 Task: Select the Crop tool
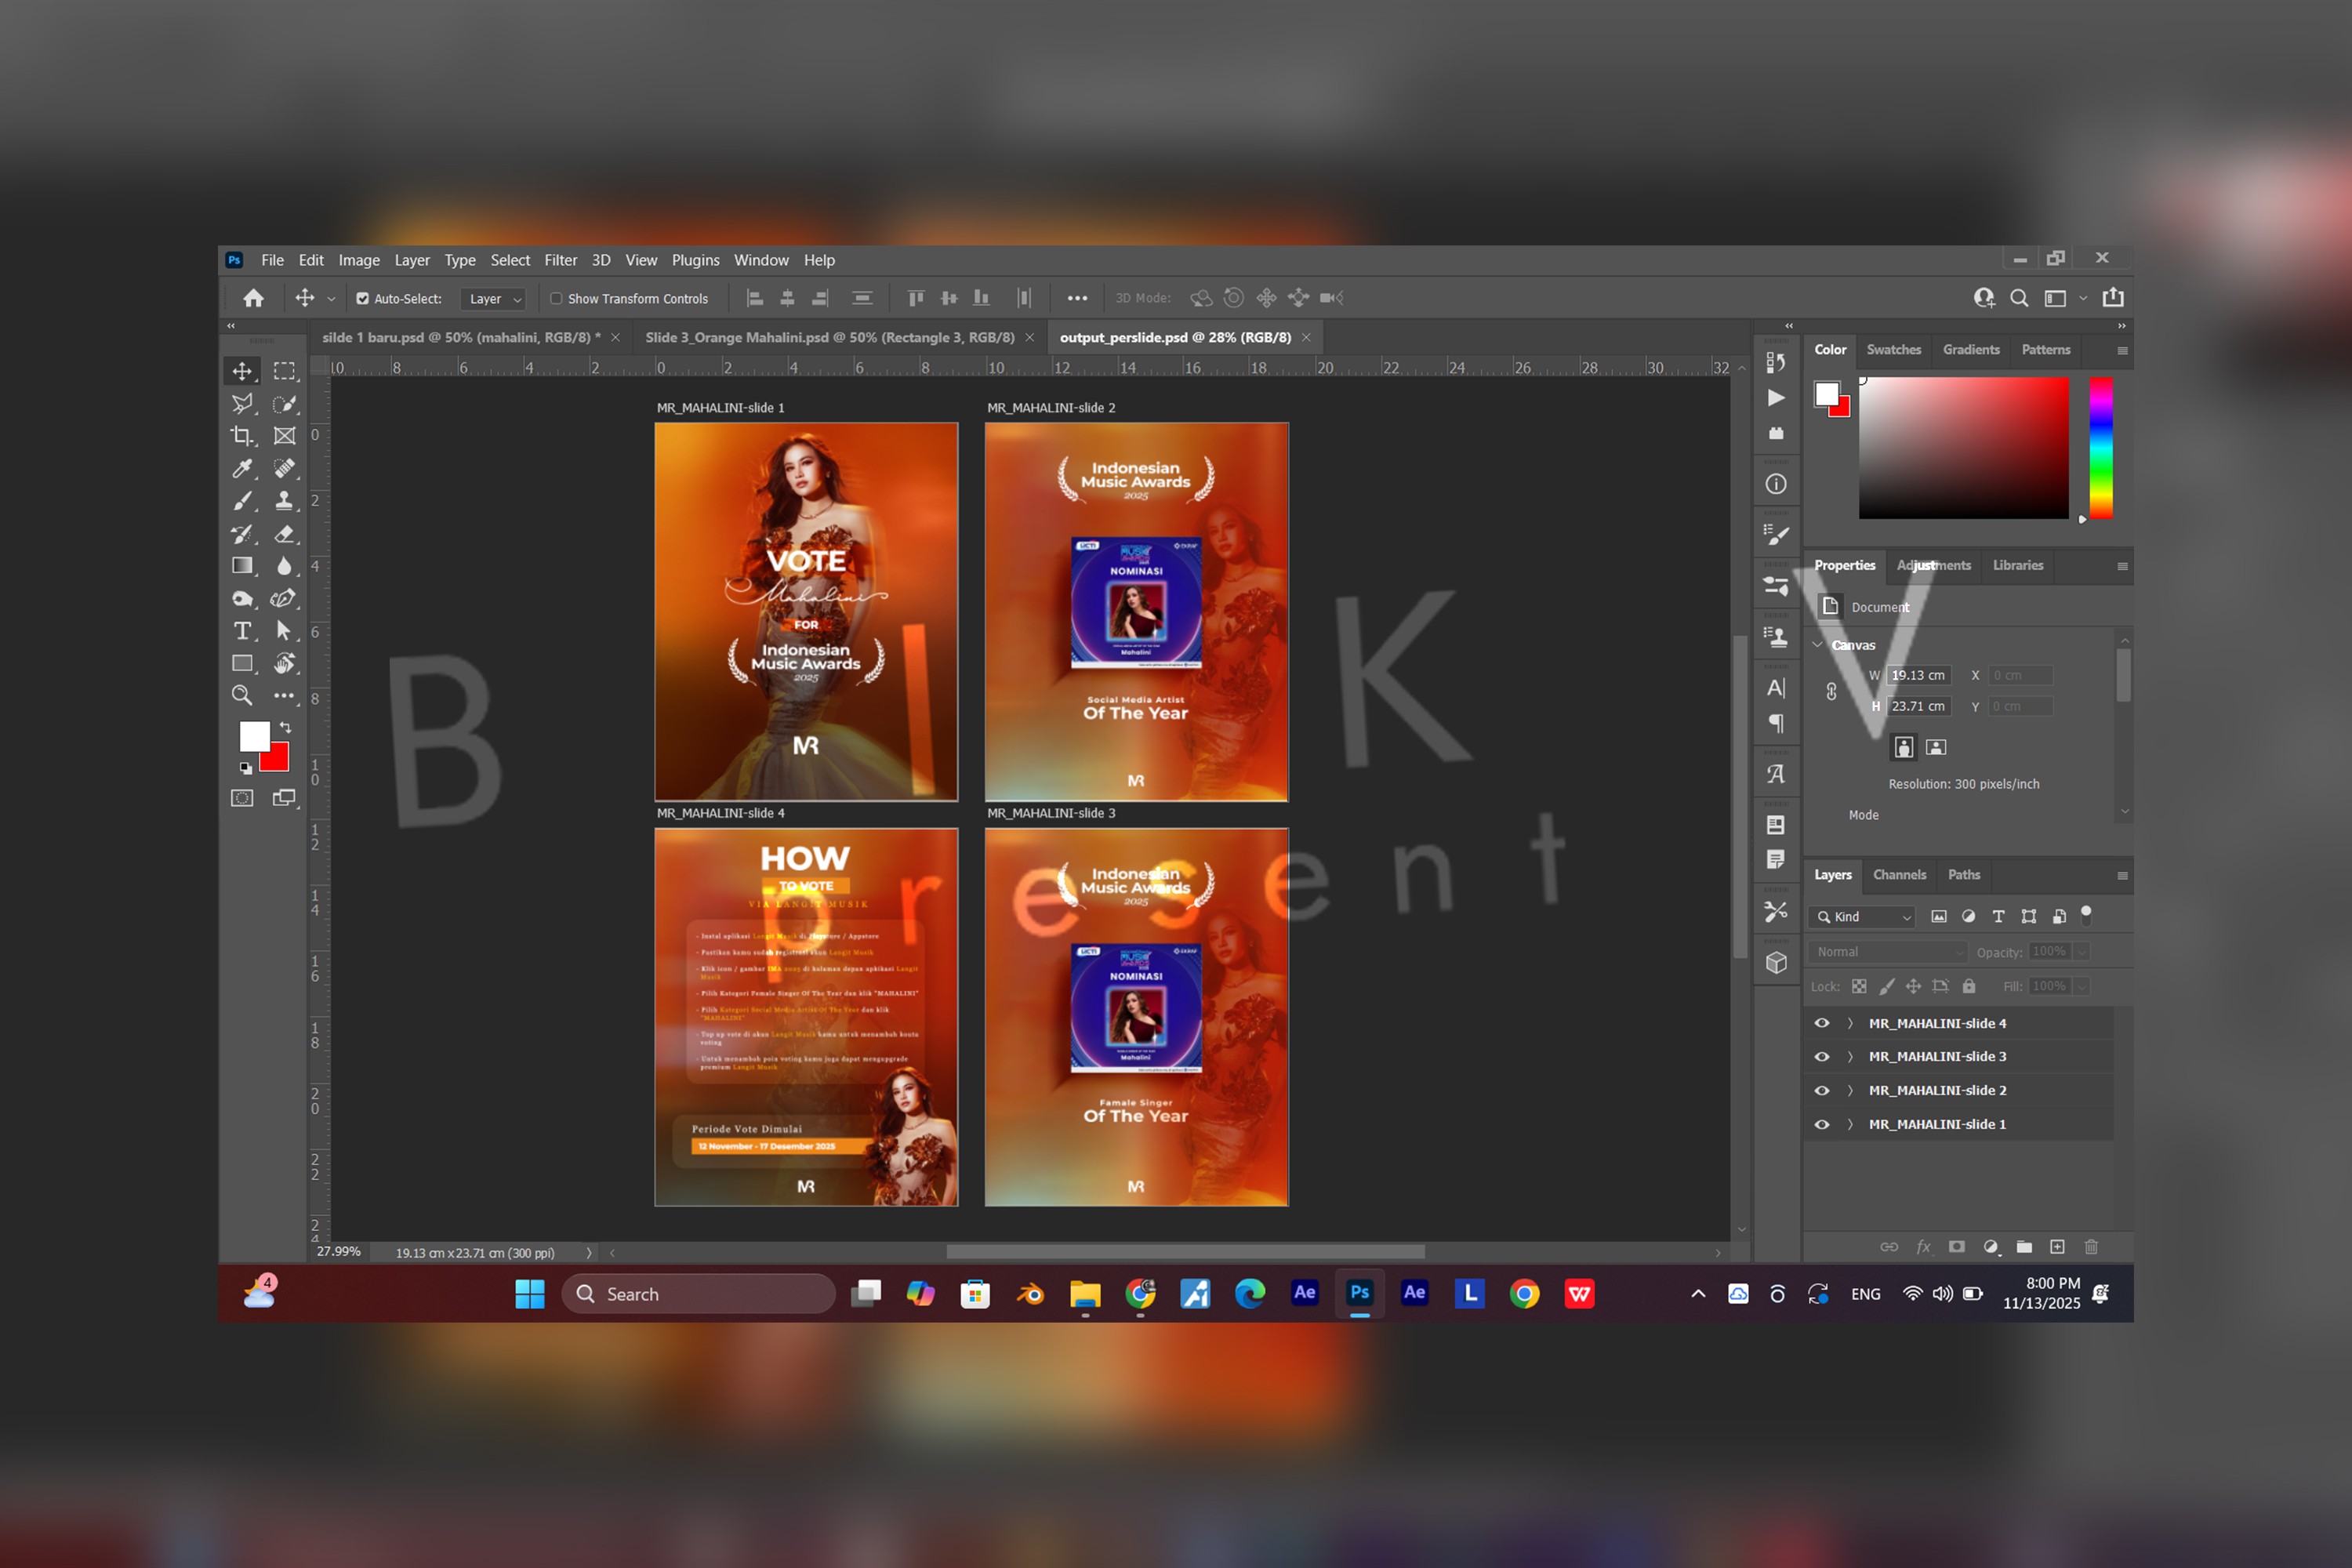pos(242,436)
